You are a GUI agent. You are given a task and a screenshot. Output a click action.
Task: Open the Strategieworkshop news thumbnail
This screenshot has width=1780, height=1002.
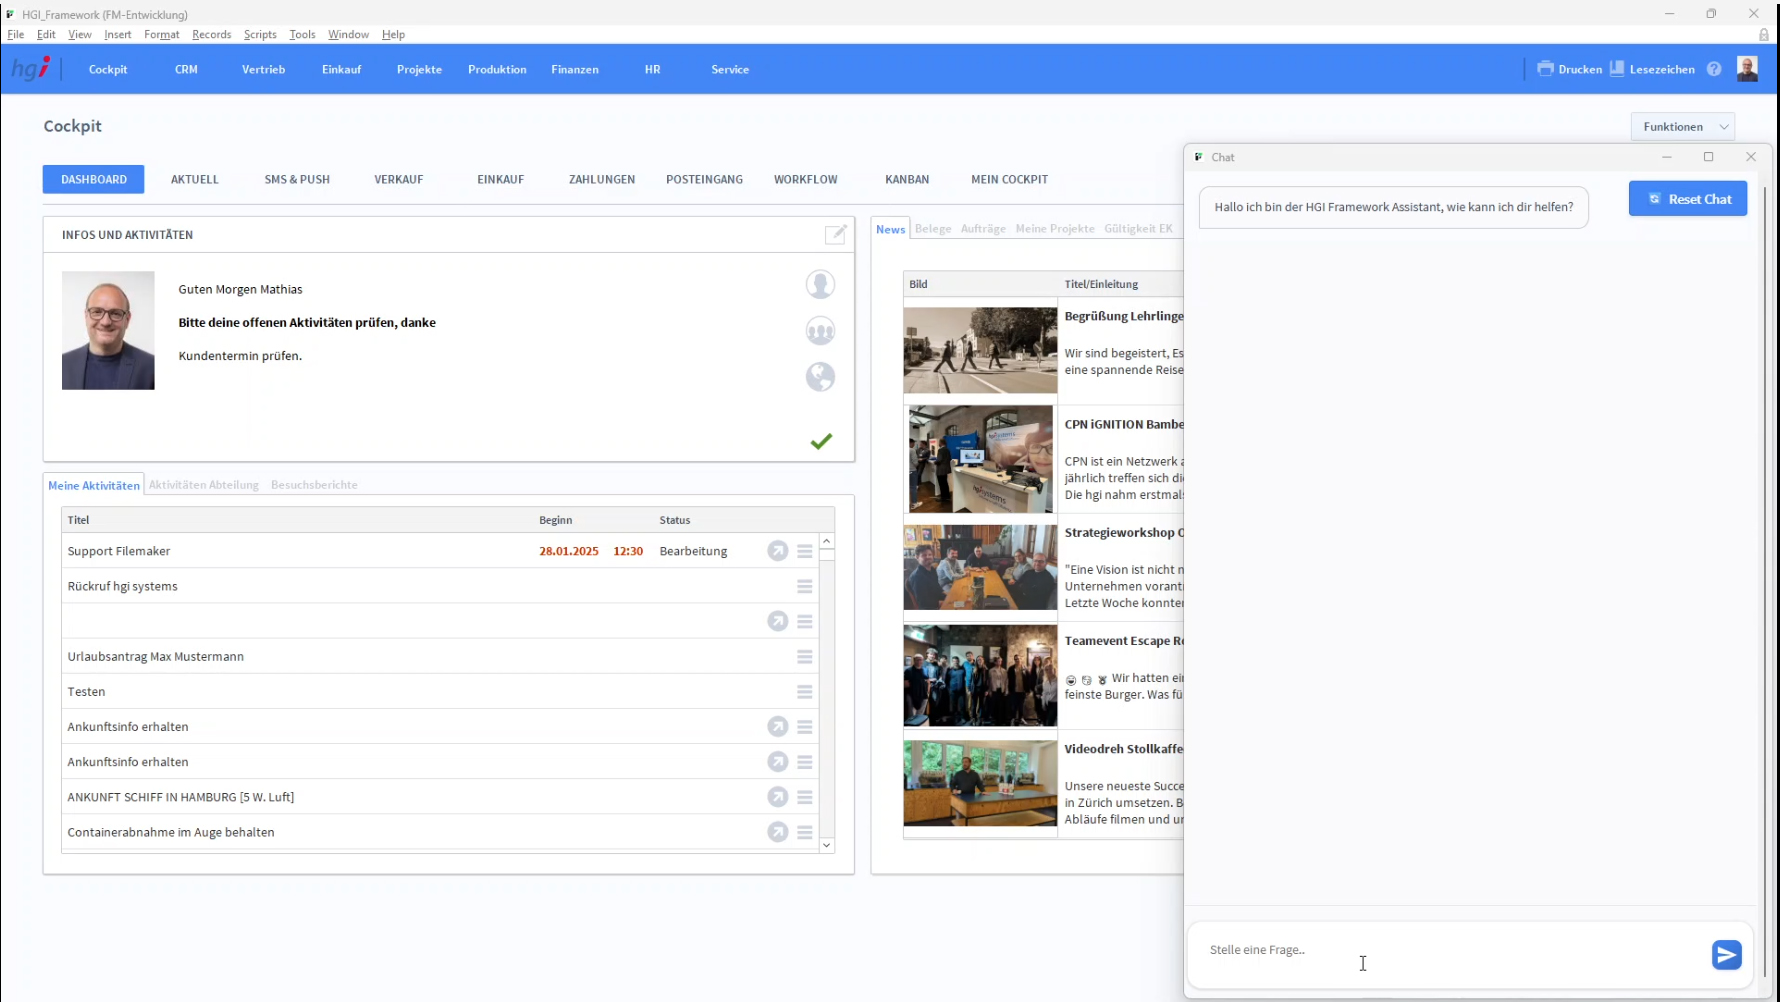[980, 567]
